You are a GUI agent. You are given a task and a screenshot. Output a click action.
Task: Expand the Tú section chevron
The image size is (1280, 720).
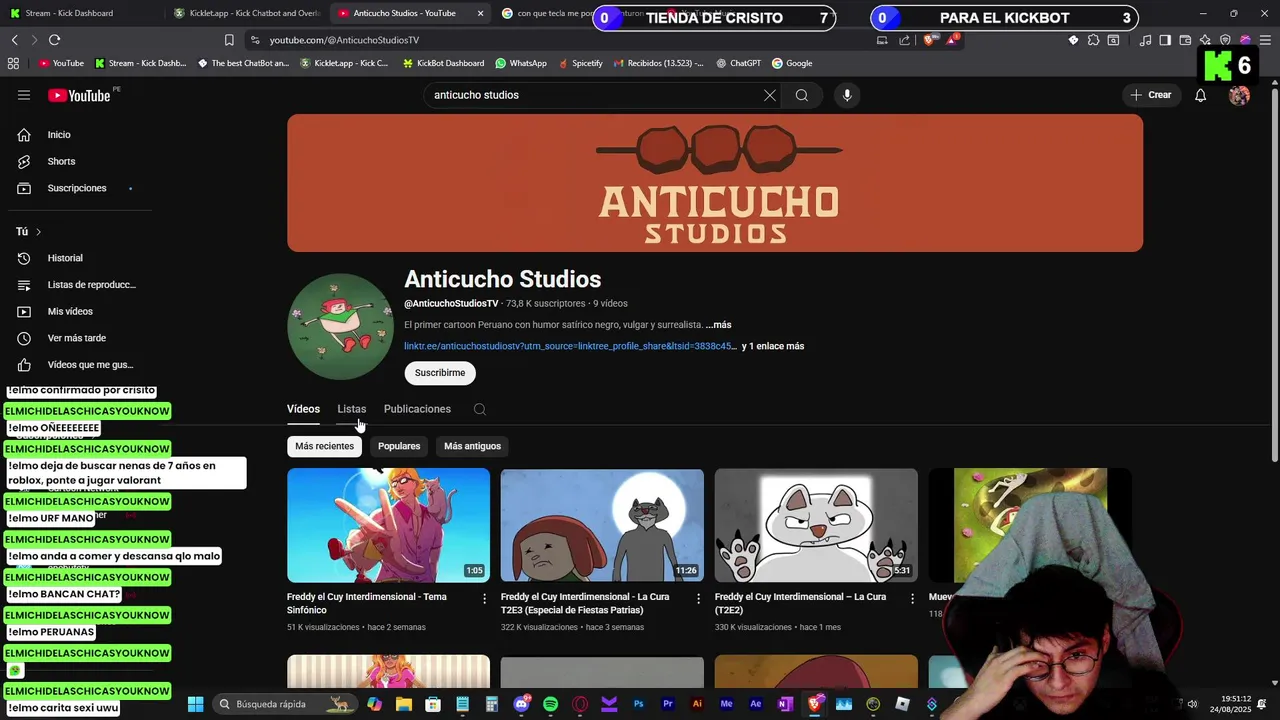coord(38,232)
